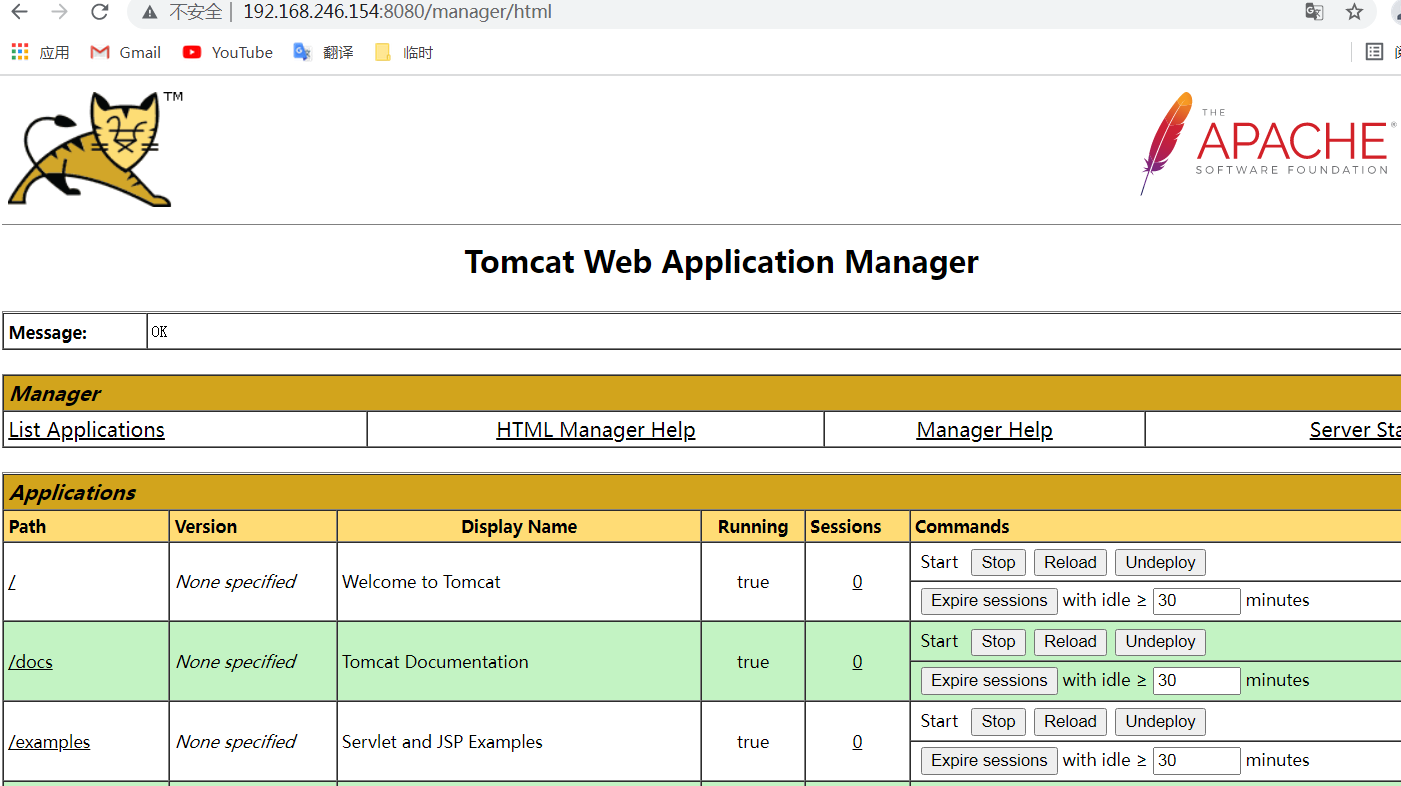Screen dimensions: 1401x786
Task: Open the YouTube bookmark
Action: (x=228, y=52)
